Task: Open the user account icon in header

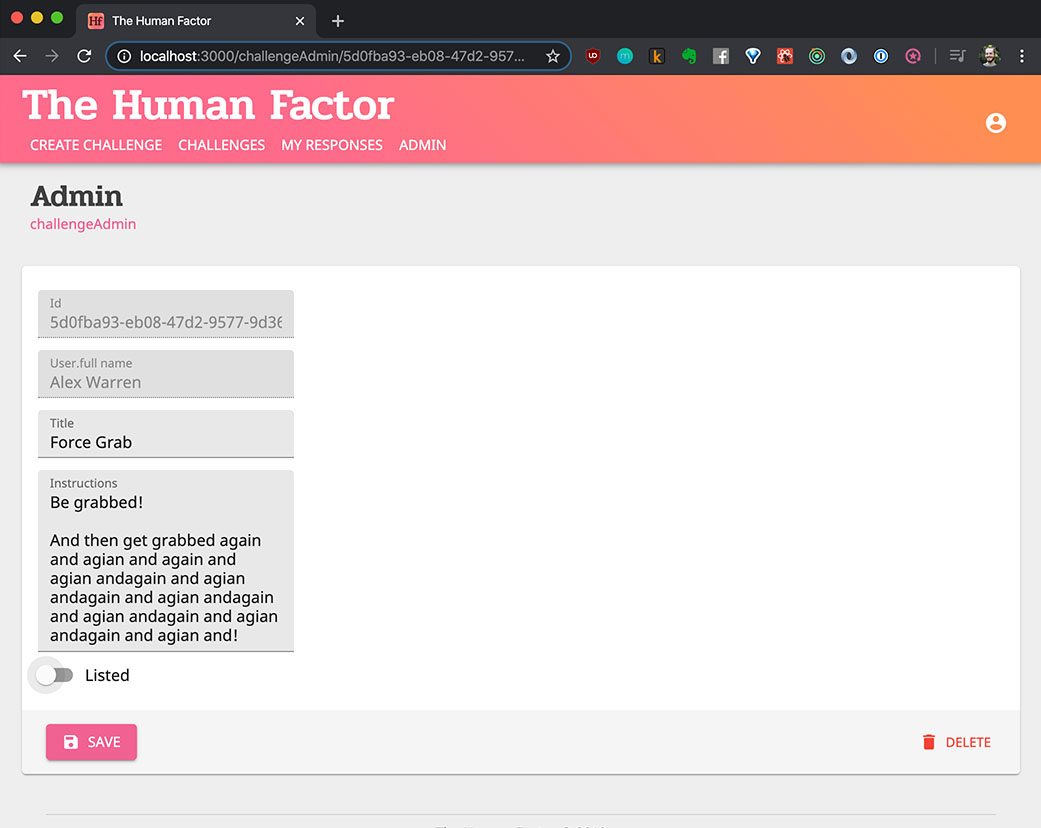Action: (995, 123)
